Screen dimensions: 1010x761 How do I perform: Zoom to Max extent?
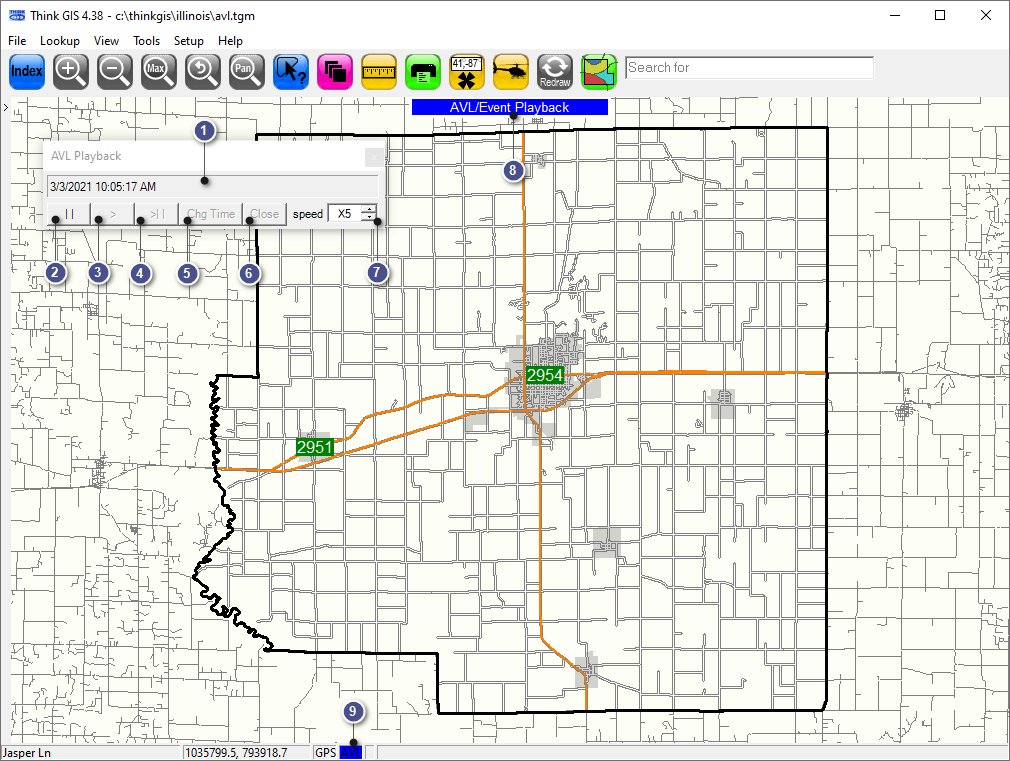point(158,72)
